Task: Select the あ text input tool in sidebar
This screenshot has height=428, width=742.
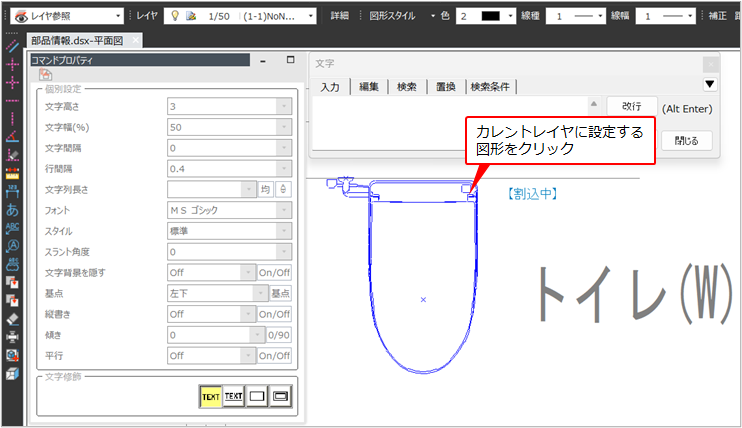Action: pos(13,210)
